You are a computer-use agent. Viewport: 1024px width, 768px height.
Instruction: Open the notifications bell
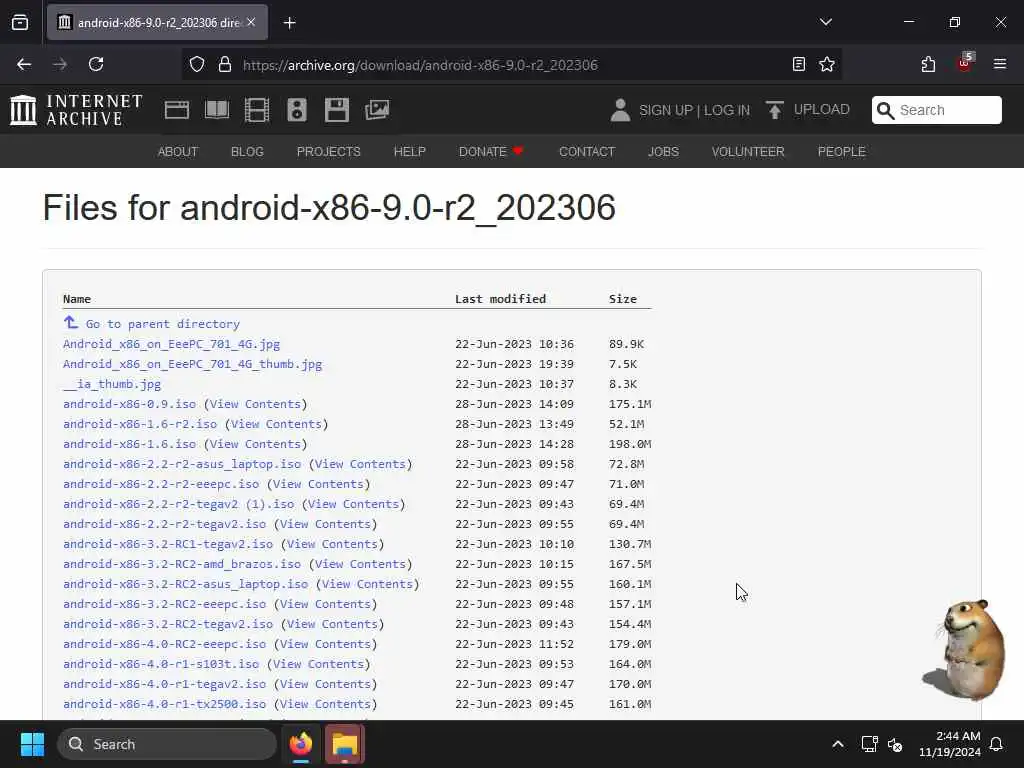click(997, 744)
